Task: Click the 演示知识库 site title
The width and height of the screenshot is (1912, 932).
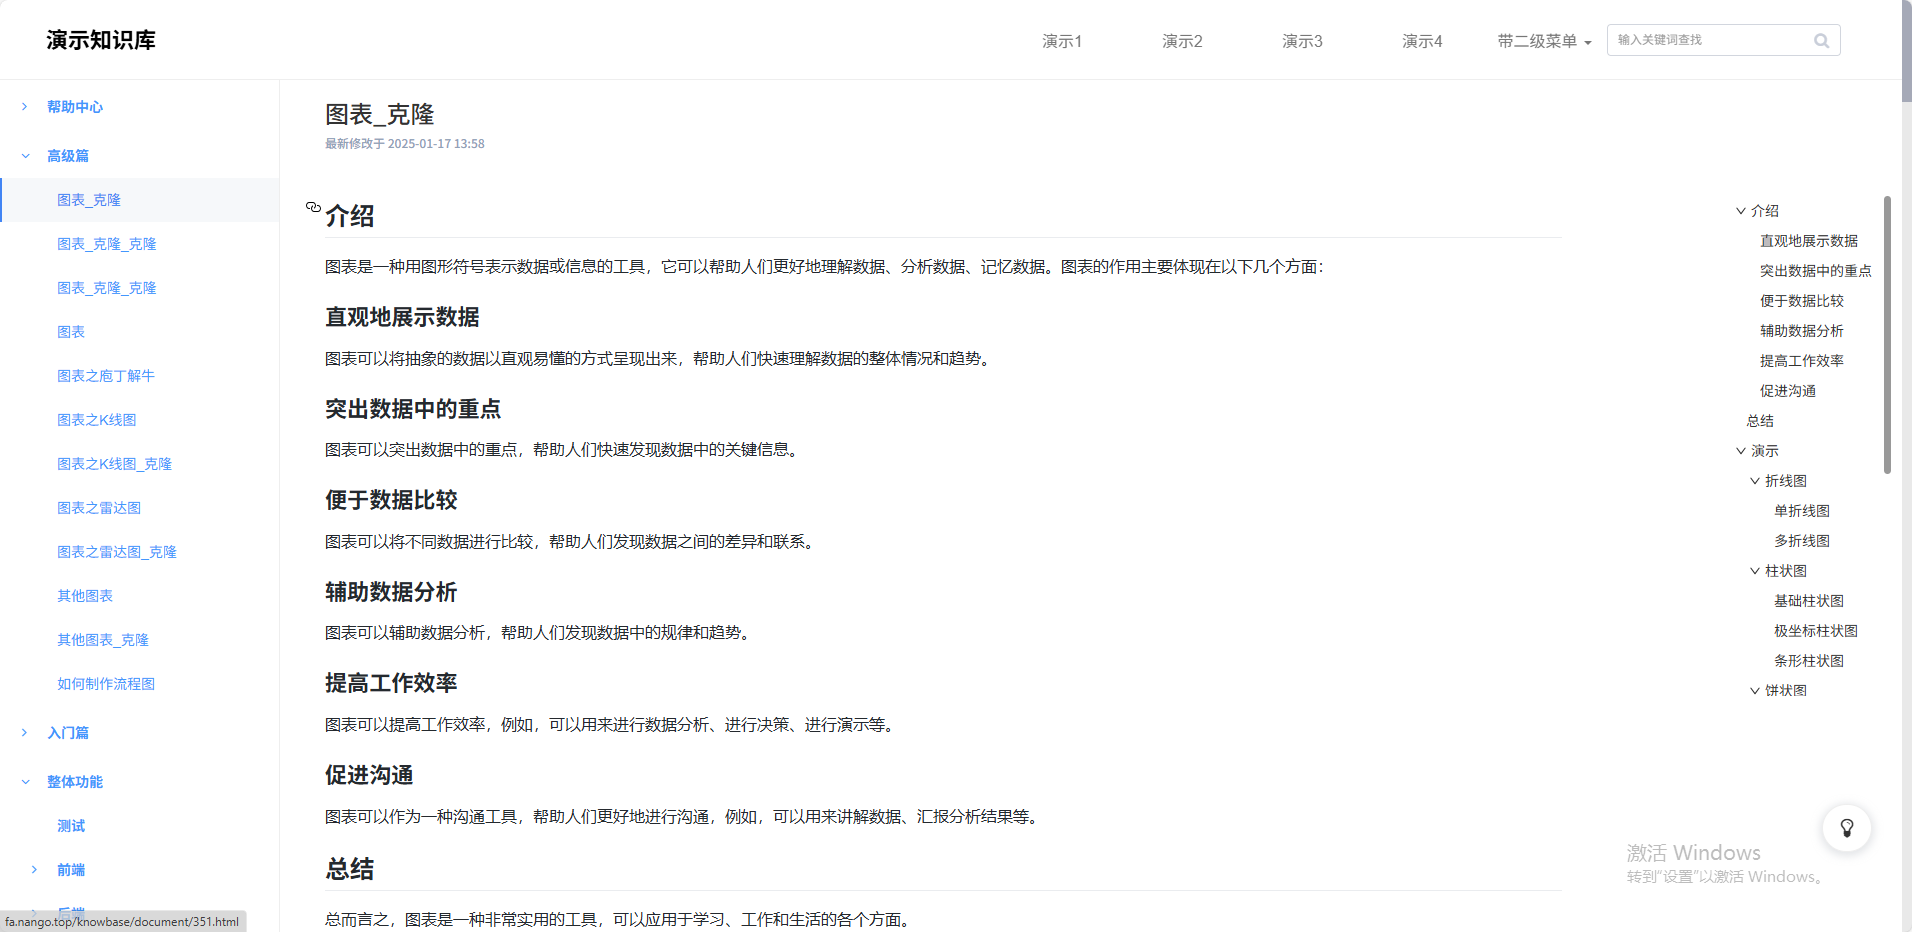Action: [101, 40]
